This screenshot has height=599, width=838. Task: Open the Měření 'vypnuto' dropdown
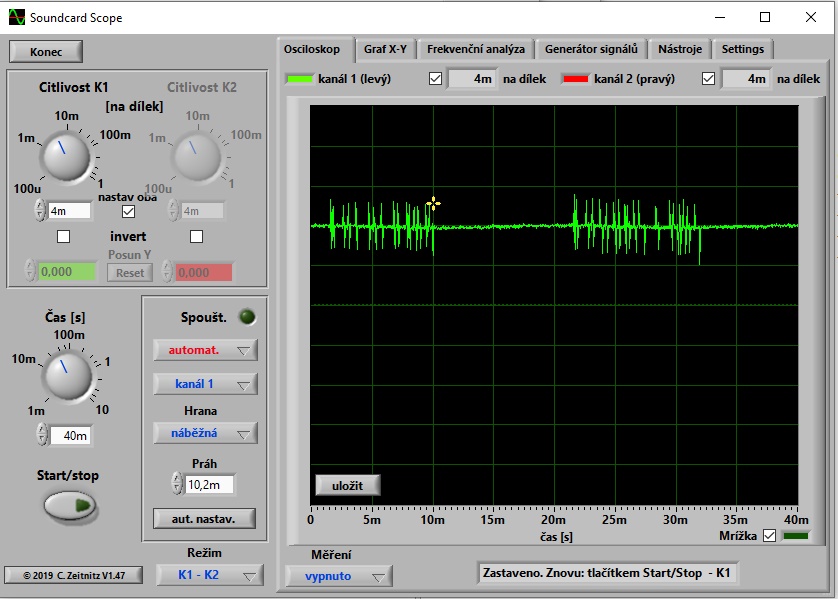338,576
